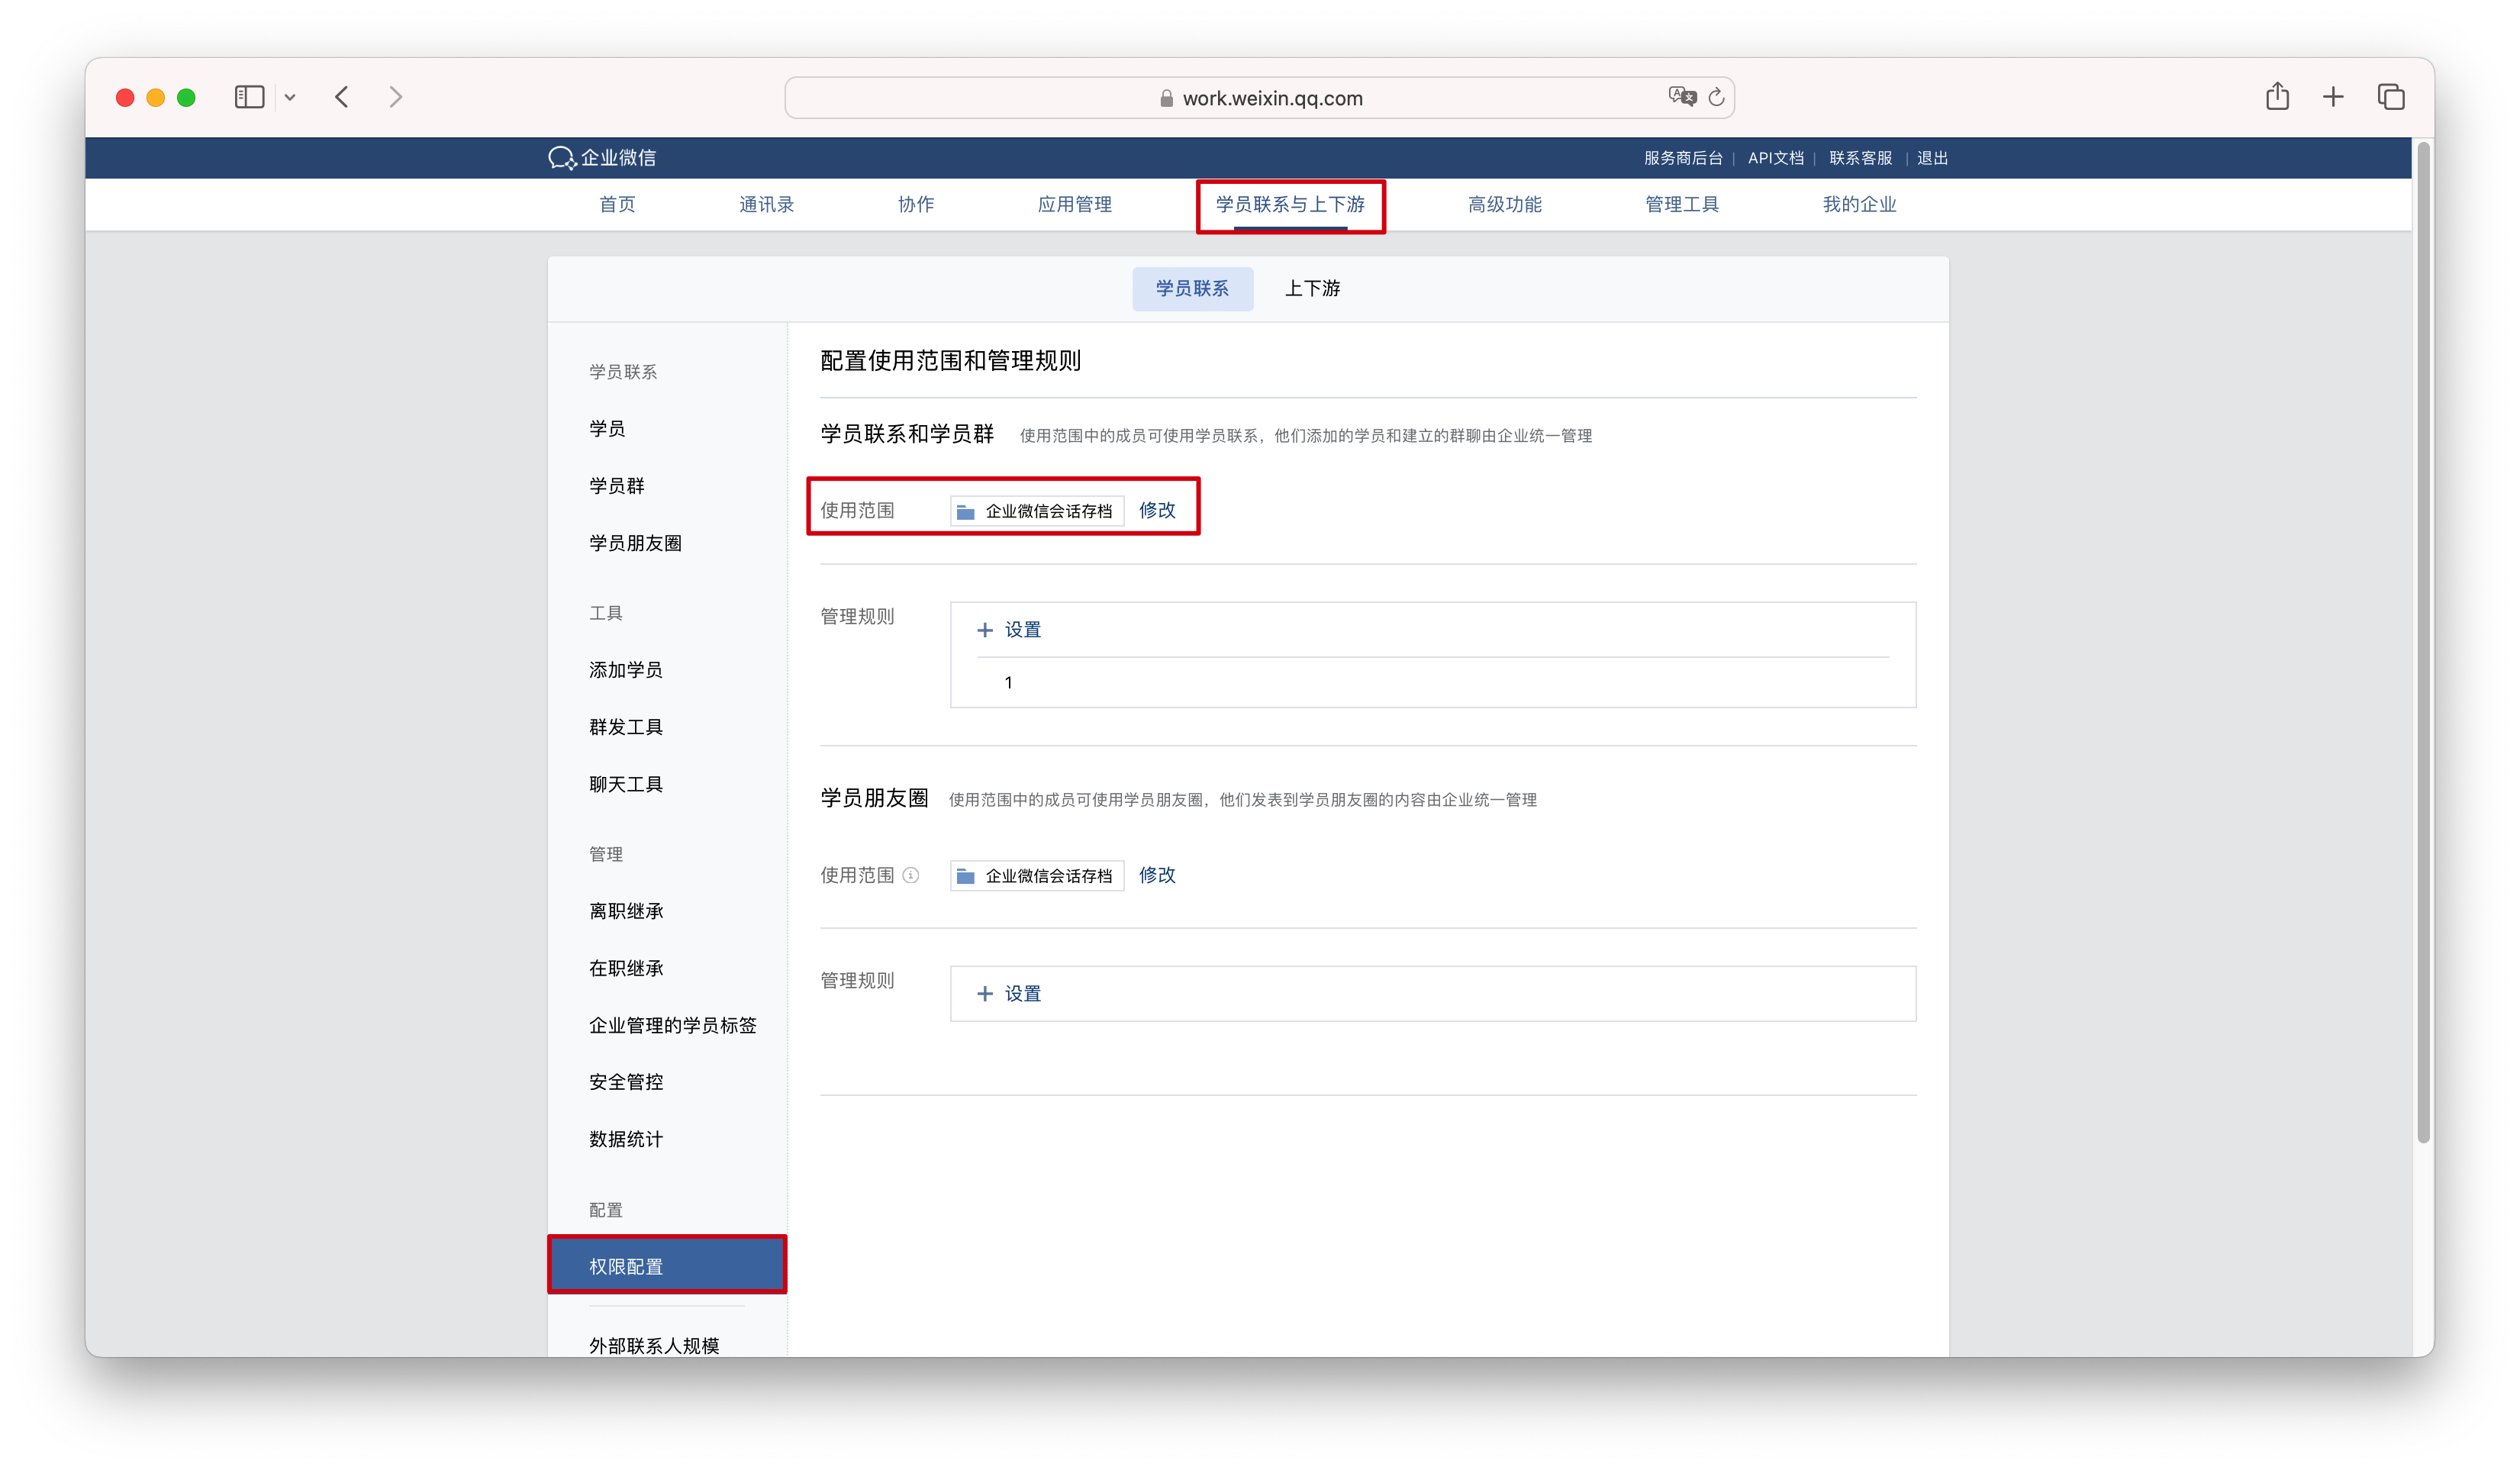
Task: Click the info icon next to 学员朋友圈 使用范围
Action: tap(910, 875)
